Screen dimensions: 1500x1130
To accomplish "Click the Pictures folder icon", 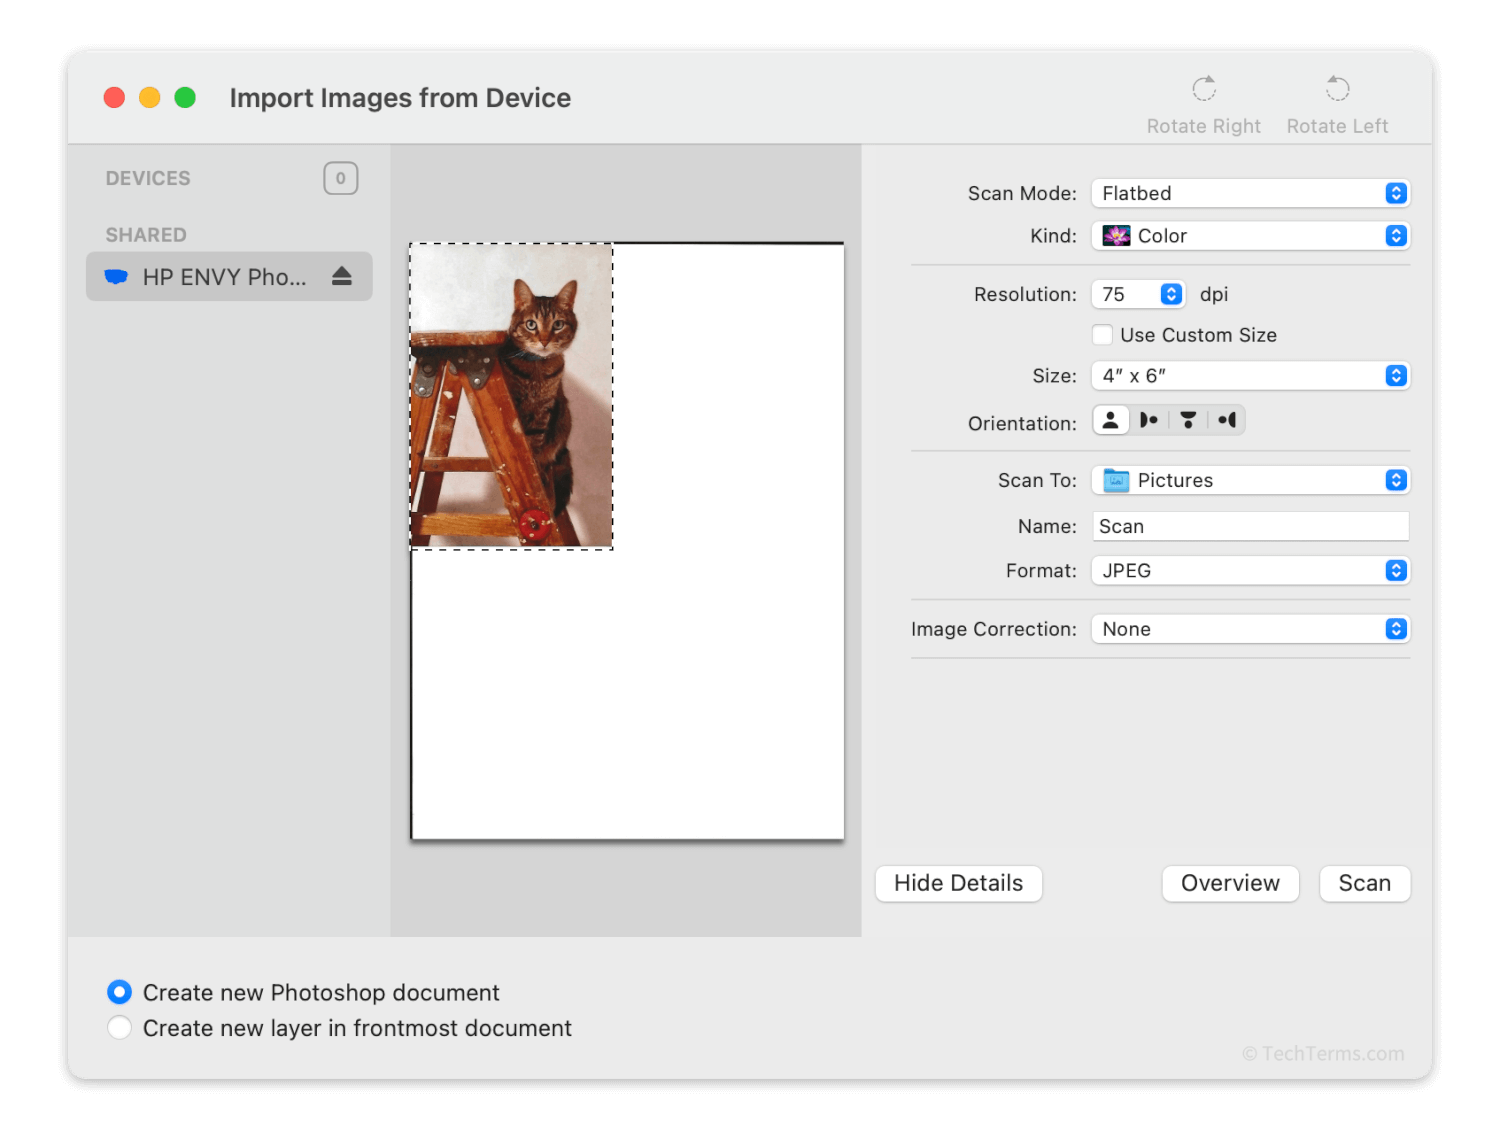I will pos(1116,481).
